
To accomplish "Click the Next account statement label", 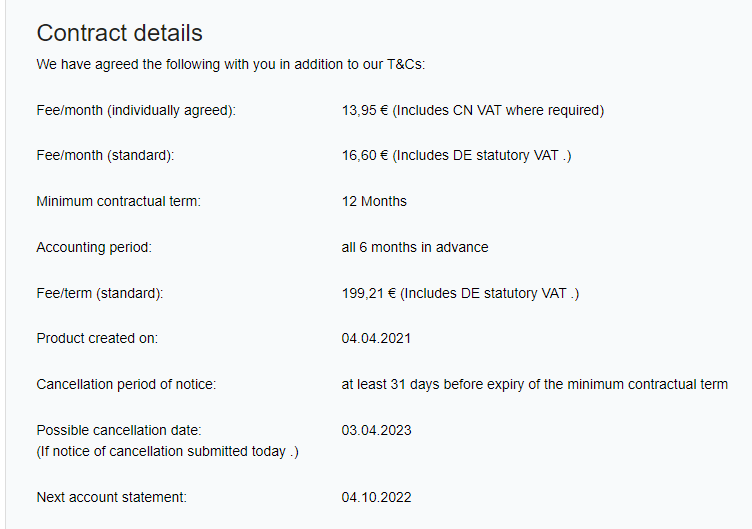I will point(112,497).
